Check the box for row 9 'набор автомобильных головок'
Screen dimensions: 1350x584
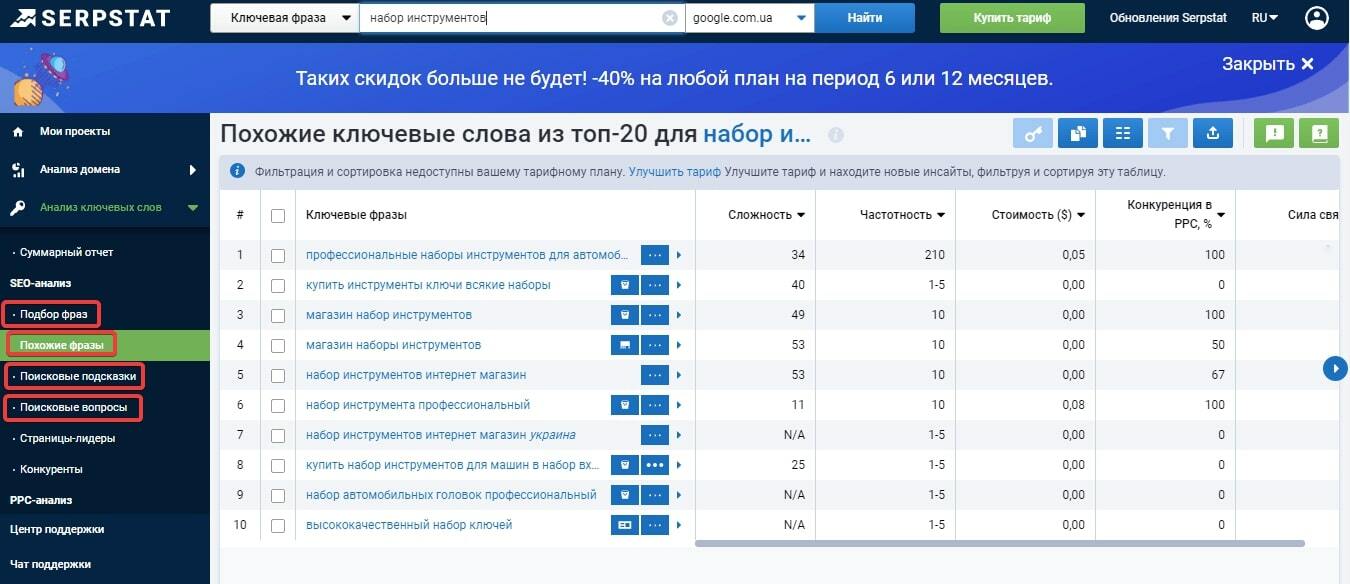pos(278,495)
